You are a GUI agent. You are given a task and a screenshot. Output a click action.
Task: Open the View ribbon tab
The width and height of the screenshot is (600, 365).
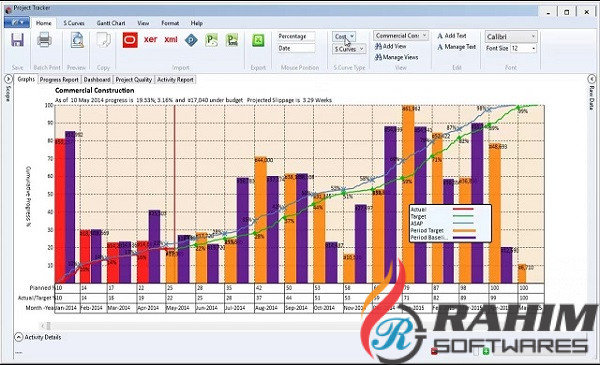pos(143,23)
